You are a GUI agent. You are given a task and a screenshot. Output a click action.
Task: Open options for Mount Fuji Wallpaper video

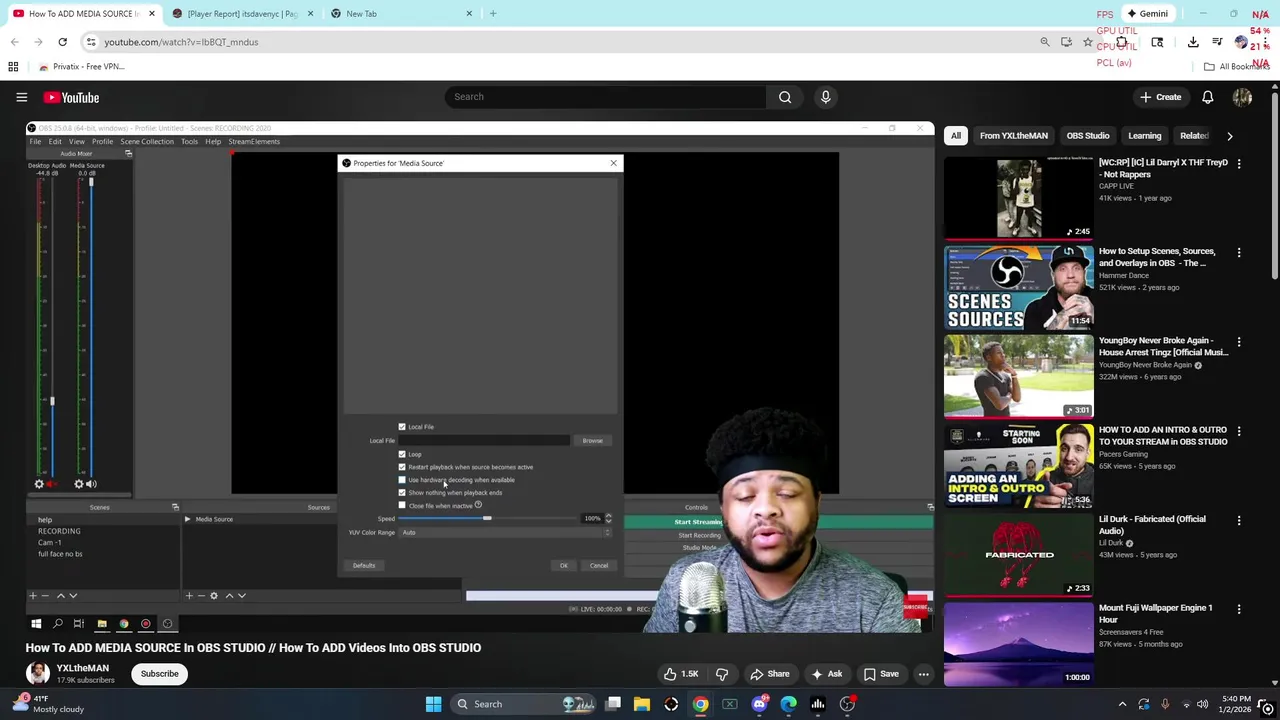pyautogui.click(x=1239, y=609)
